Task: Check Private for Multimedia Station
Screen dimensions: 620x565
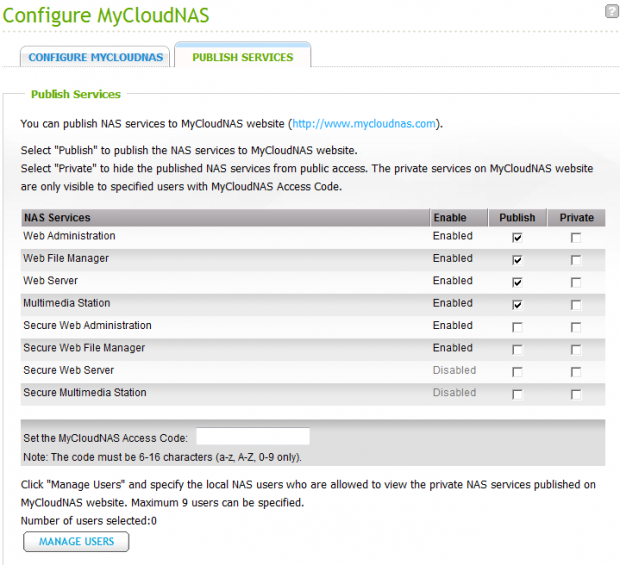Action: [576, 305]
